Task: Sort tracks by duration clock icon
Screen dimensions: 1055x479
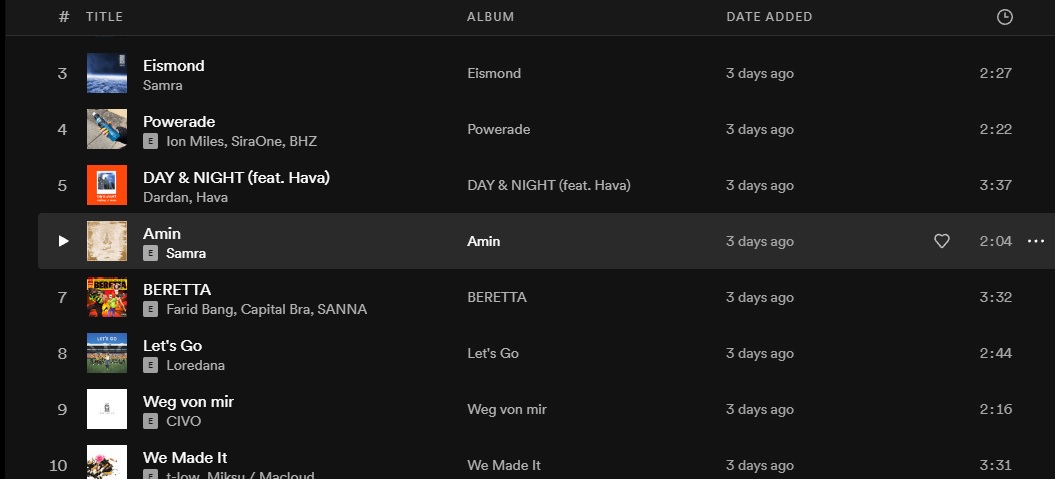Action: click(x=1005, y=17)
